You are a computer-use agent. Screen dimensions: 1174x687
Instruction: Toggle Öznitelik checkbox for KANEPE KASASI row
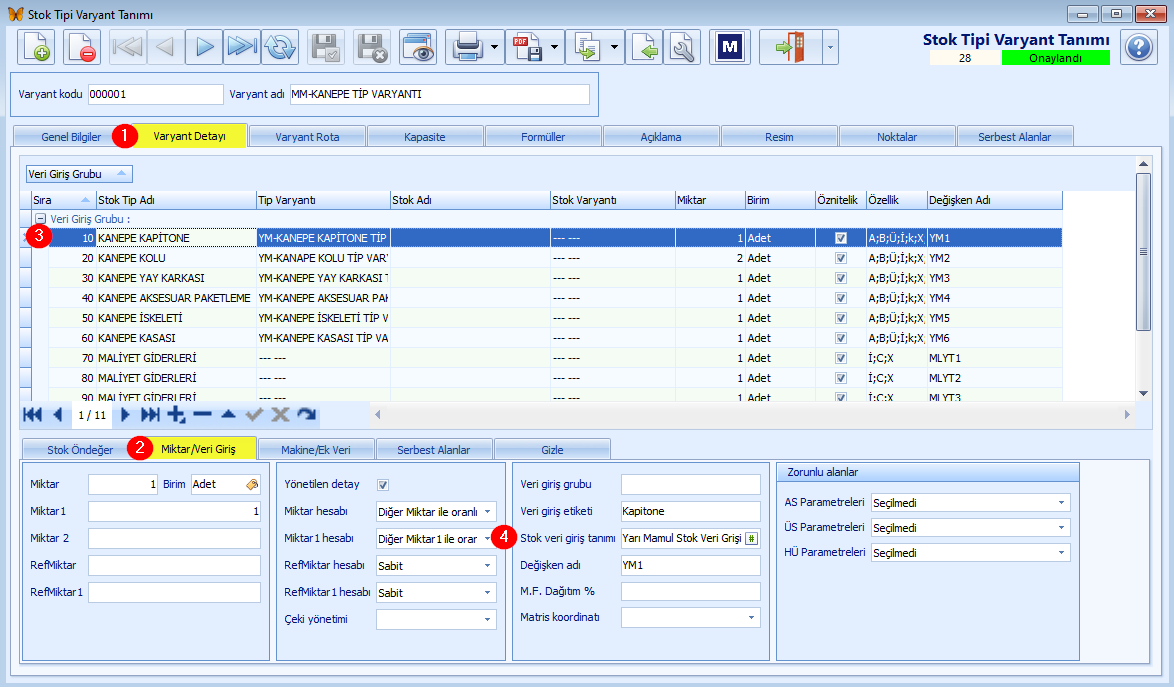pos(841,338)
